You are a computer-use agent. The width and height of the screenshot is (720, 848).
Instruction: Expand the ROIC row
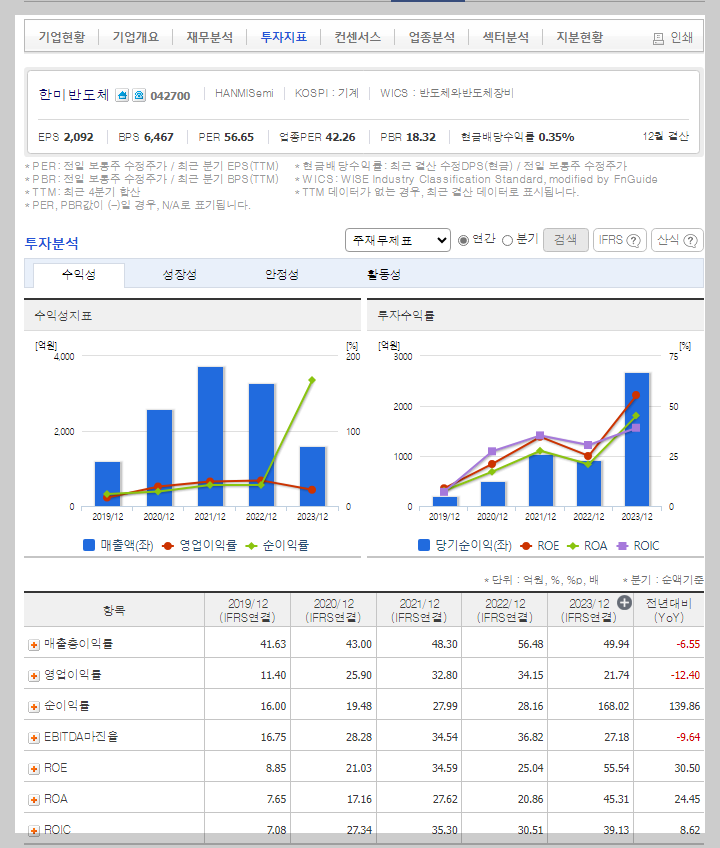click(34, 831)
